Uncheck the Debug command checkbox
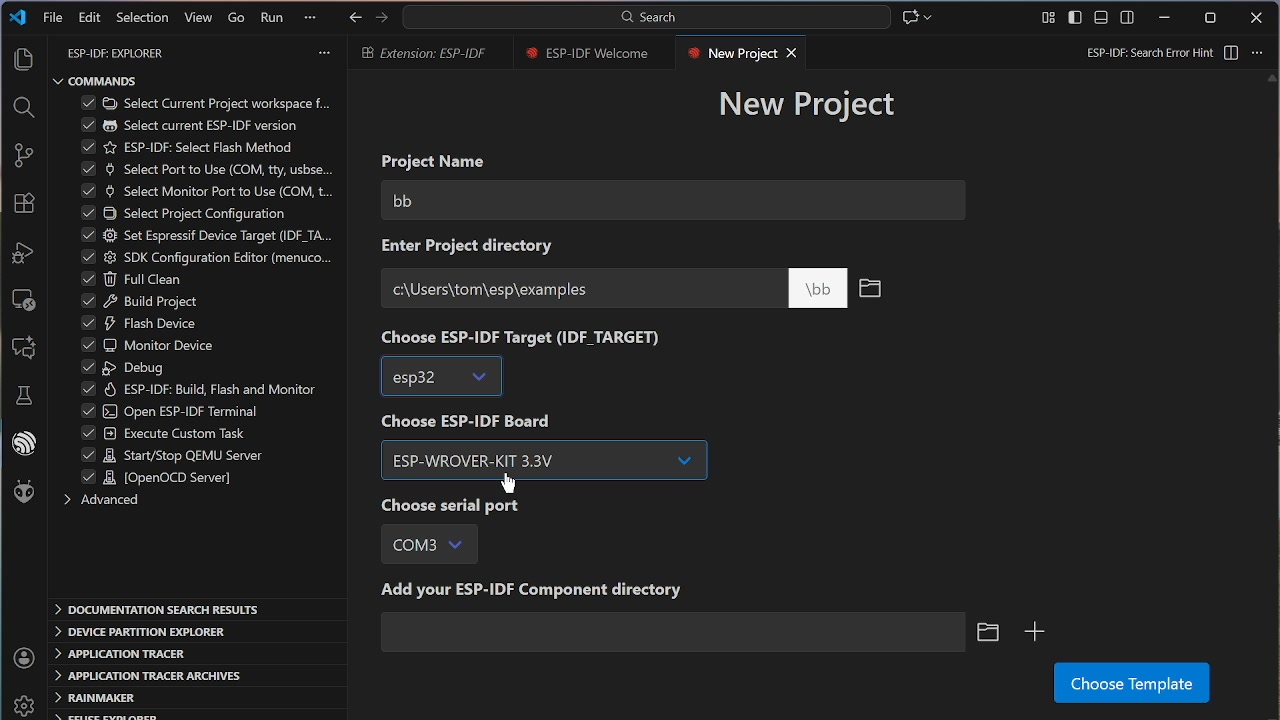This screenshot has height=720, width=1280. [88, 367]
